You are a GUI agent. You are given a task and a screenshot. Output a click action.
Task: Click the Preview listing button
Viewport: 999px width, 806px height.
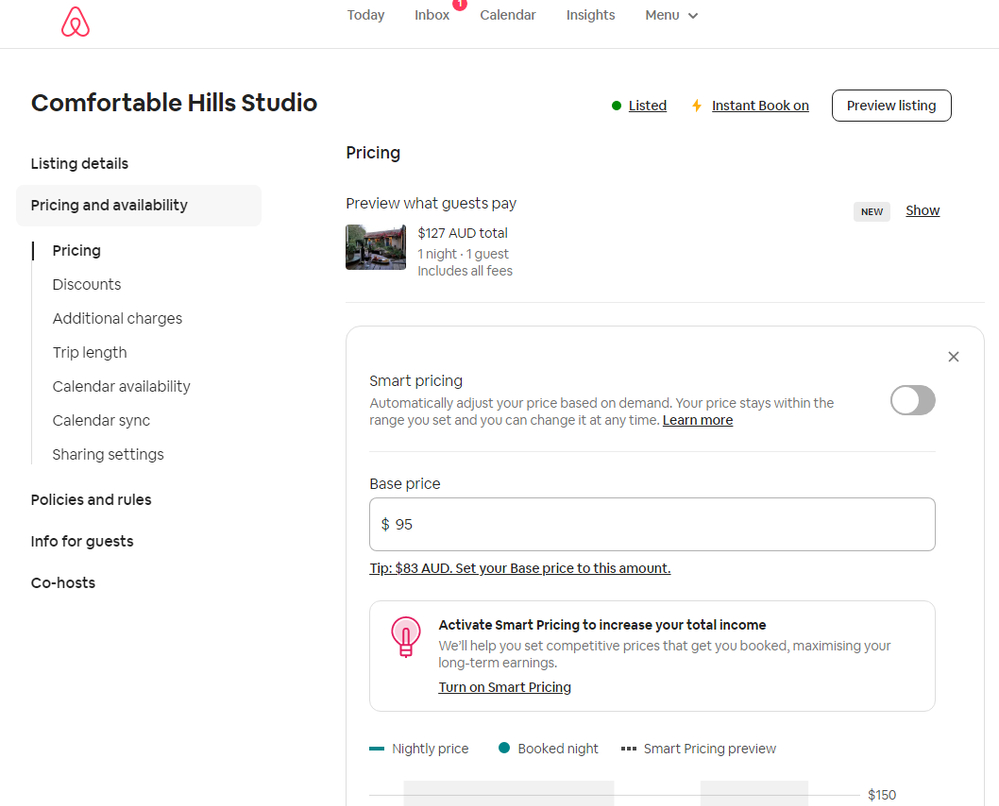(x=891, y=105)
